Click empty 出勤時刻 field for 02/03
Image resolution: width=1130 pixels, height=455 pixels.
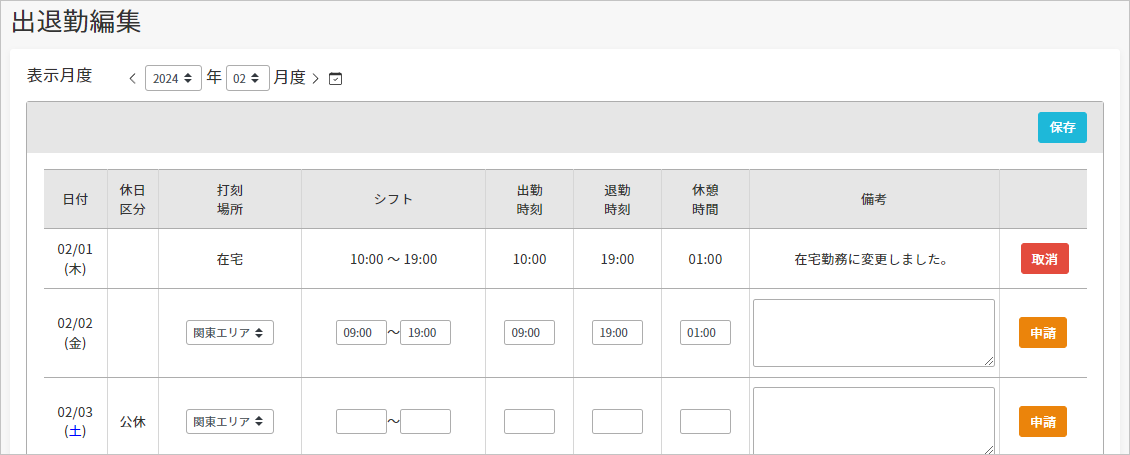coord(529,421)
